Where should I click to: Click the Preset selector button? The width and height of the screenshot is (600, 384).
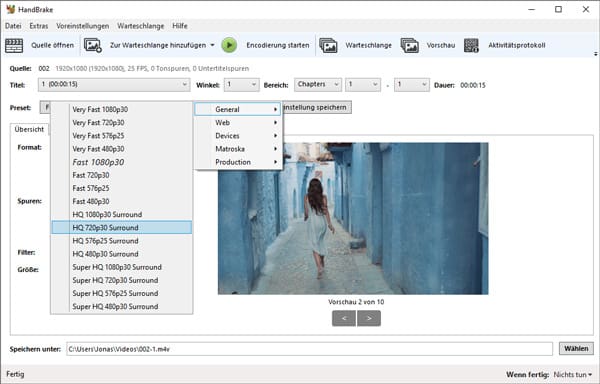click(x=45, y=107)
